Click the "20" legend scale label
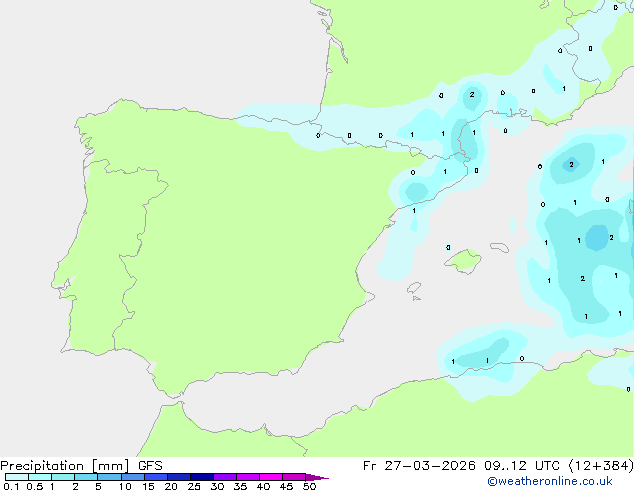 tap(171, 486)
